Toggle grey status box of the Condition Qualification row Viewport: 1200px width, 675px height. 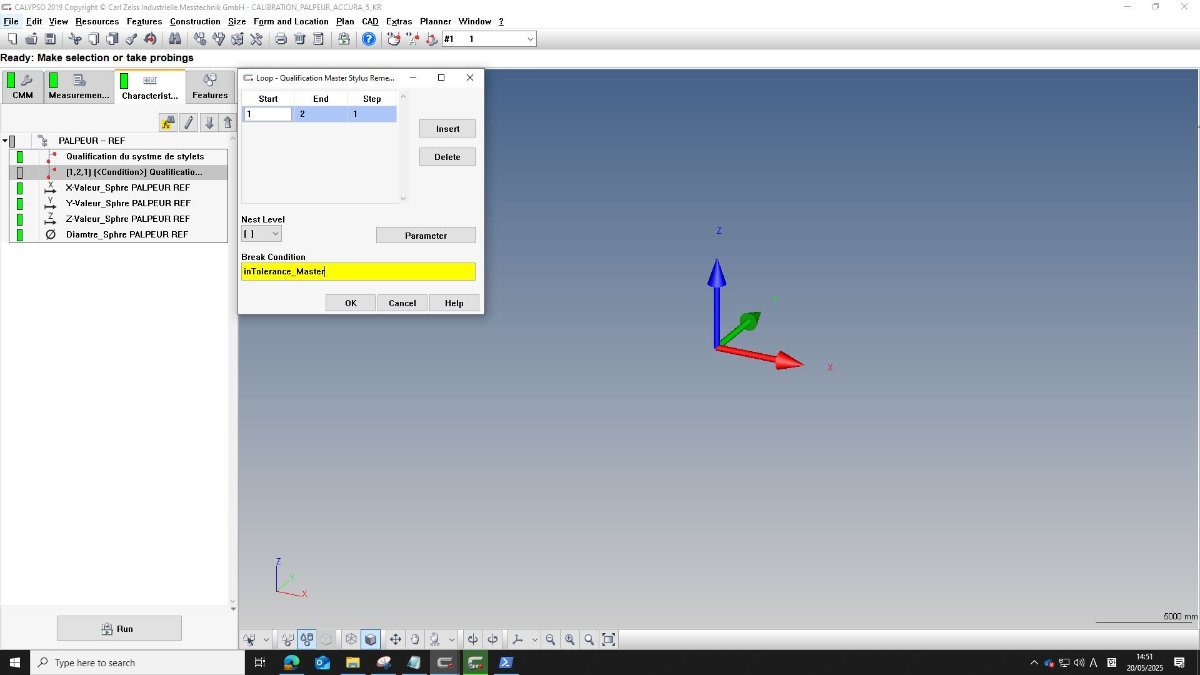(x=20, y=172)
